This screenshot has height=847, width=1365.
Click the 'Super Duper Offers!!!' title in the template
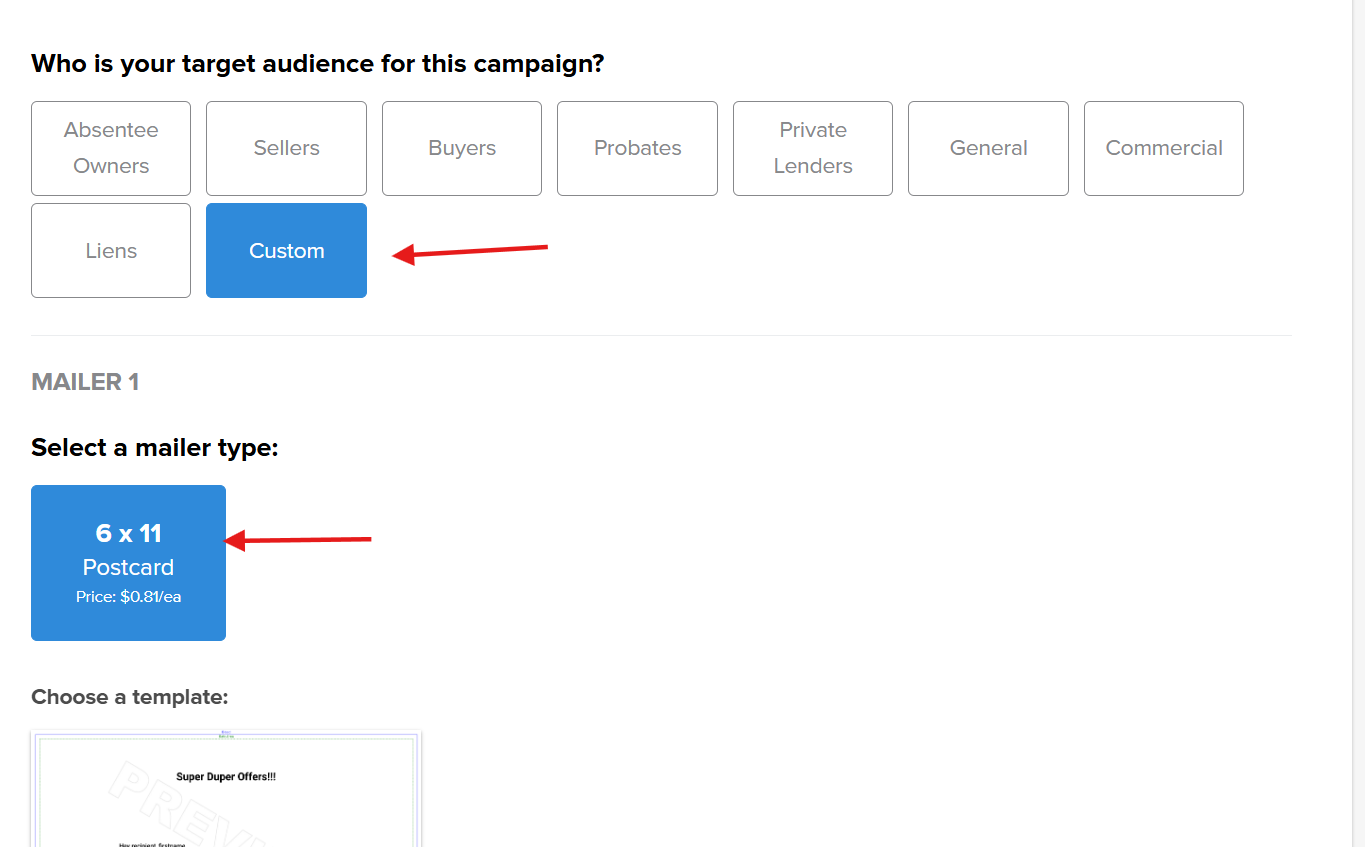(x=226, y=777)
